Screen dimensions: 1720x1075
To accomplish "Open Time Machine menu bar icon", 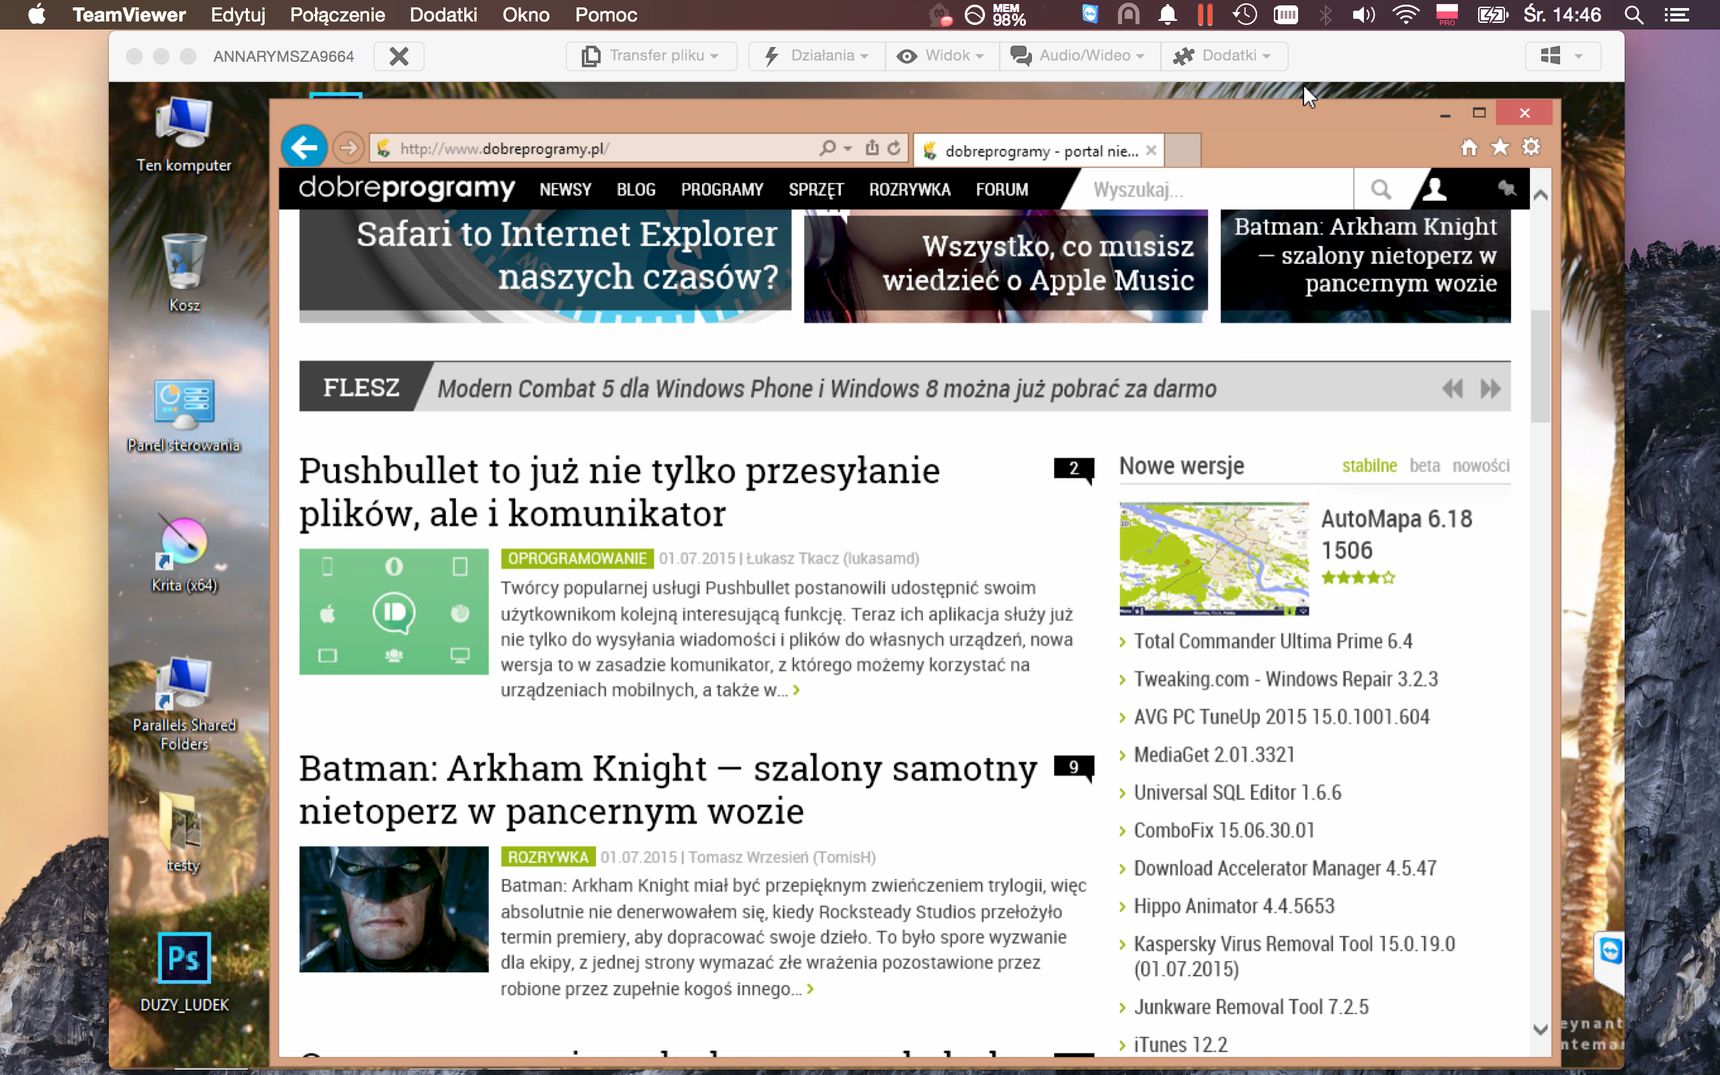I will point(1245,15).
